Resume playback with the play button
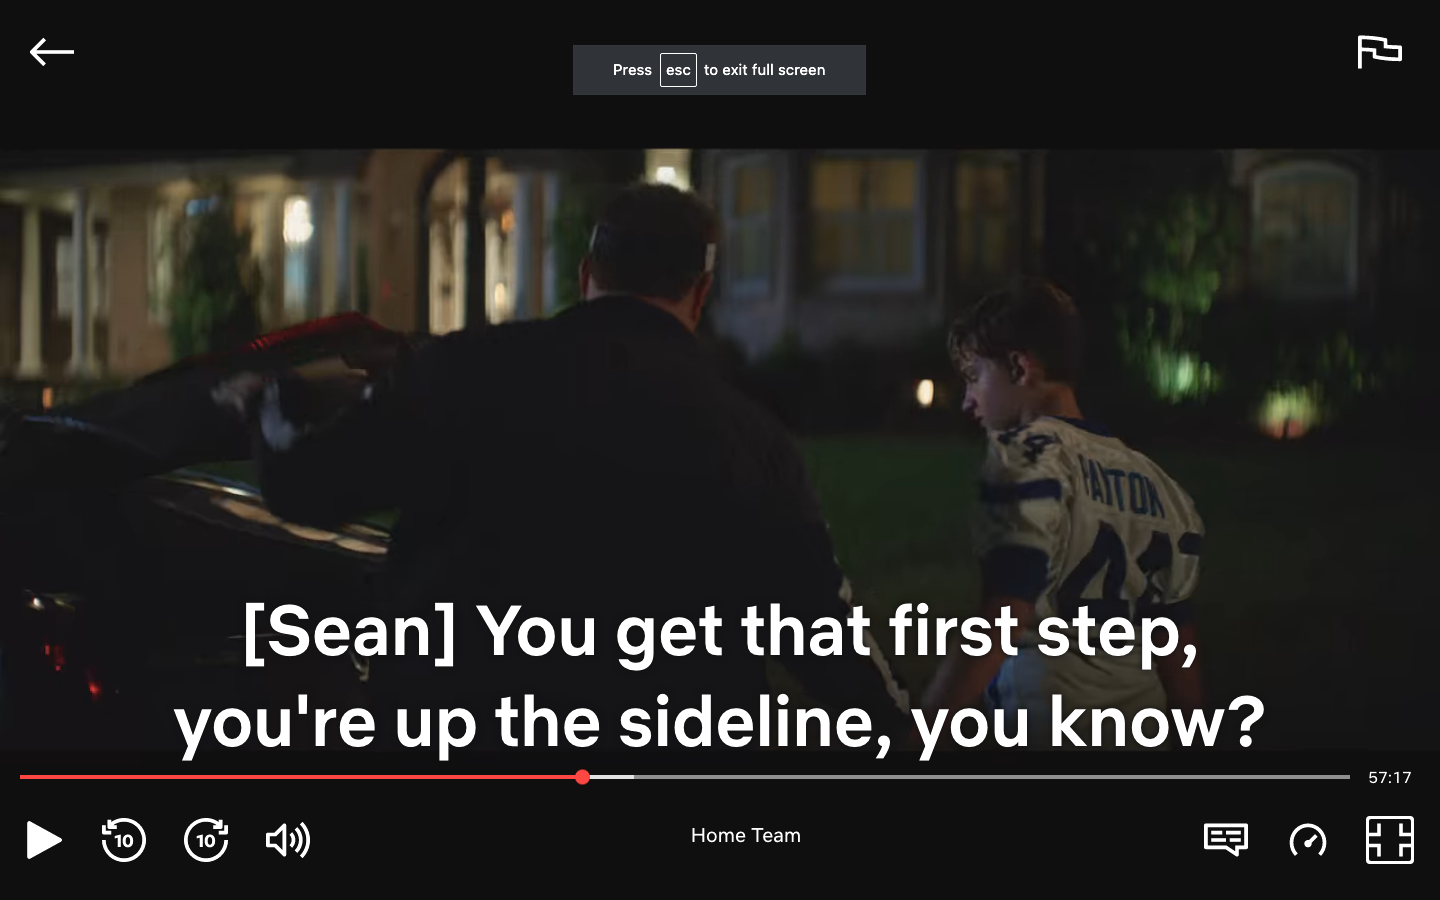 point(43,840)
